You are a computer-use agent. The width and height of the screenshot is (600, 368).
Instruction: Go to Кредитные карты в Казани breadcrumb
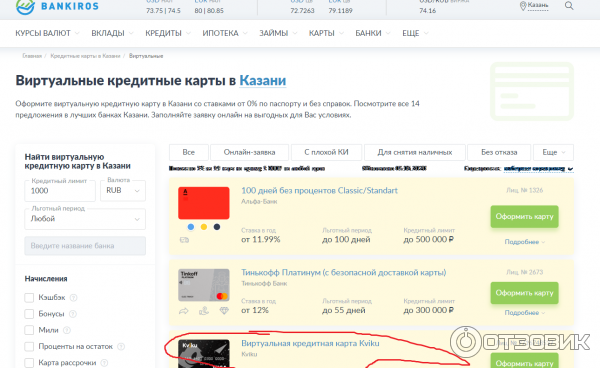[85, 56]
